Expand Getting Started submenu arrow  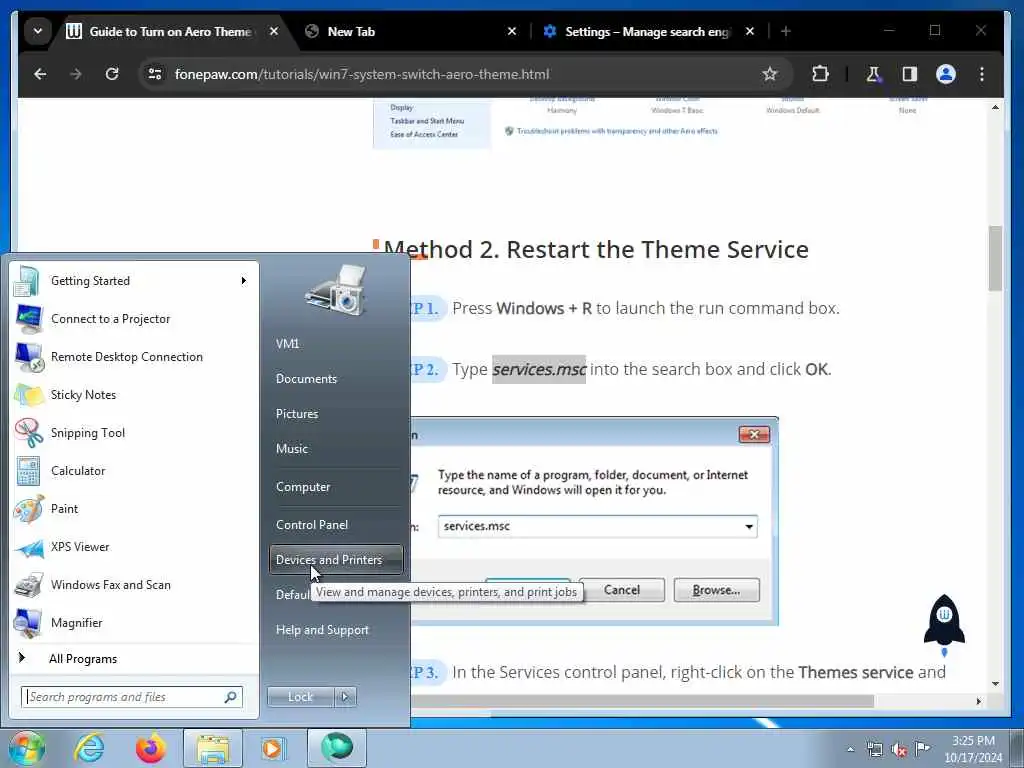(x=244, y=281)
